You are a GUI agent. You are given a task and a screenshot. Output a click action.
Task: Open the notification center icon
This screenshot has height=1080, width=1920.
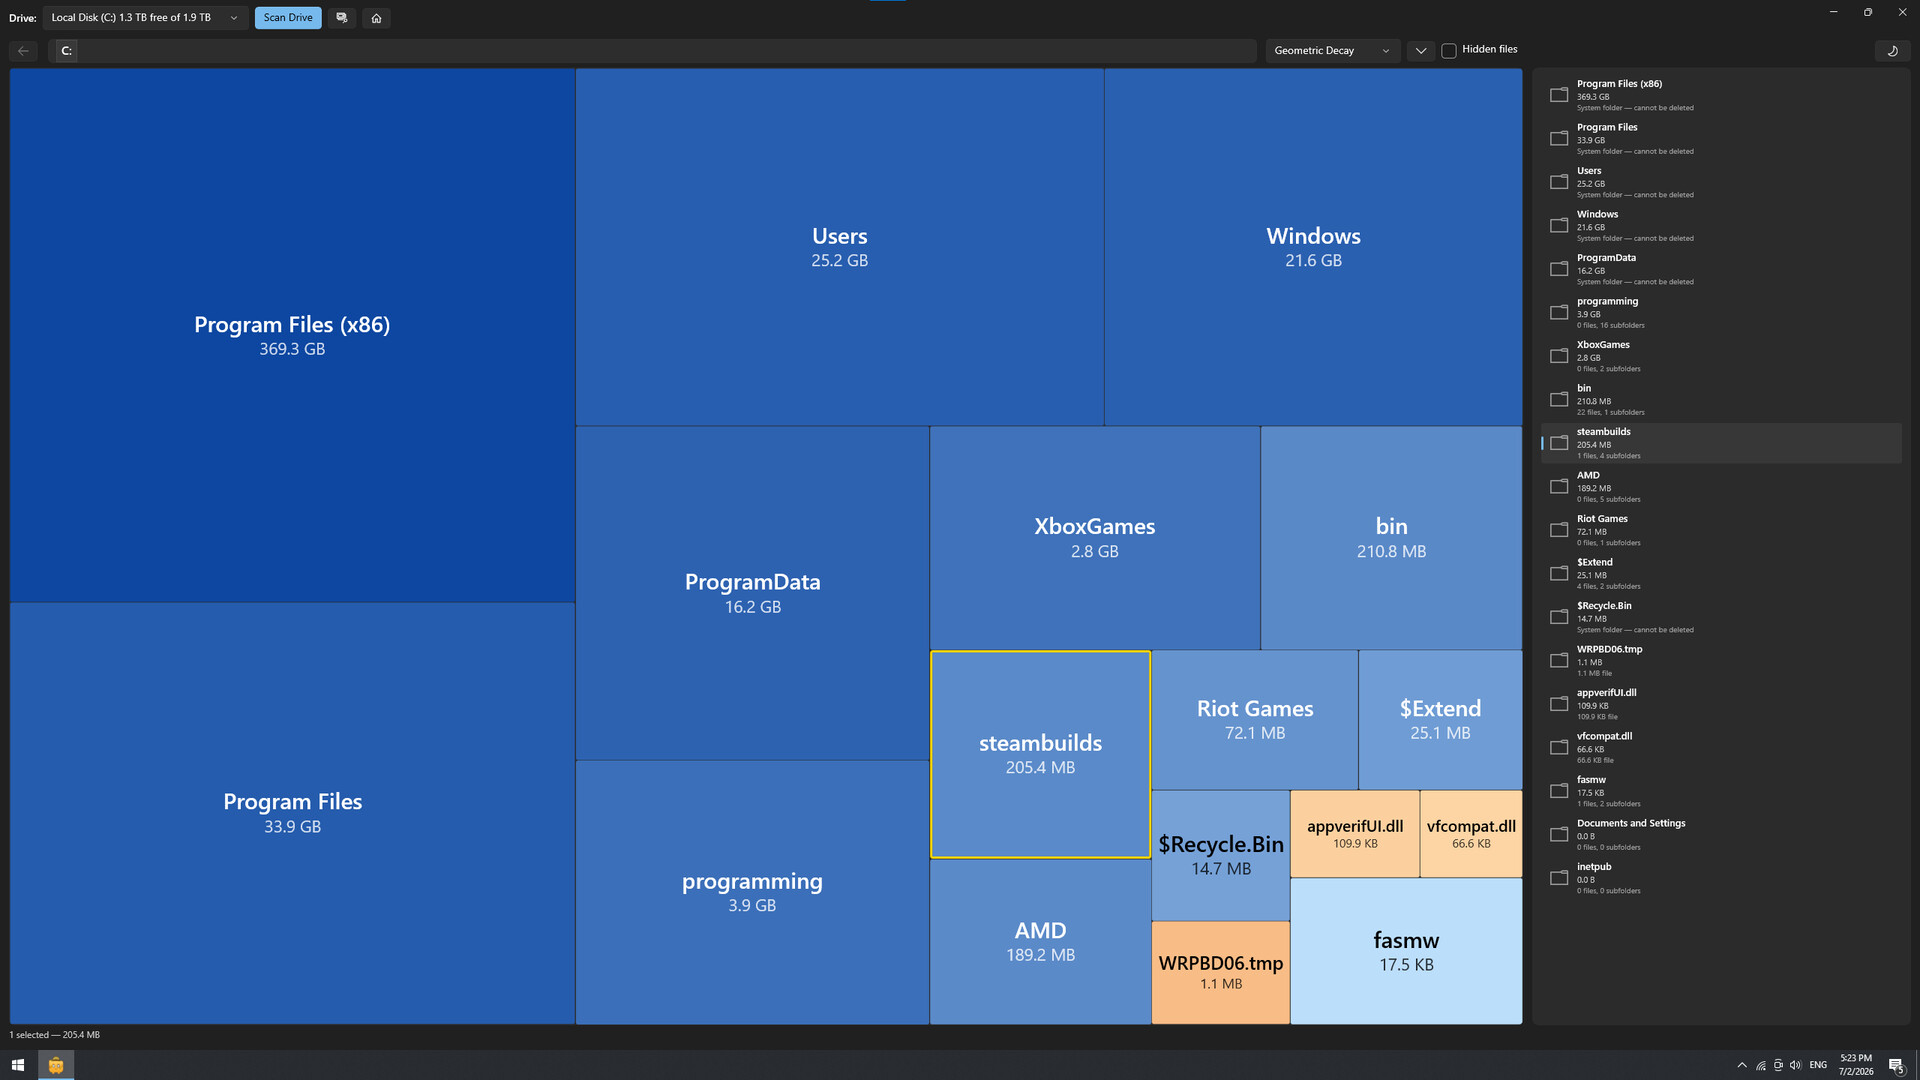[x=1896, y=1065]
